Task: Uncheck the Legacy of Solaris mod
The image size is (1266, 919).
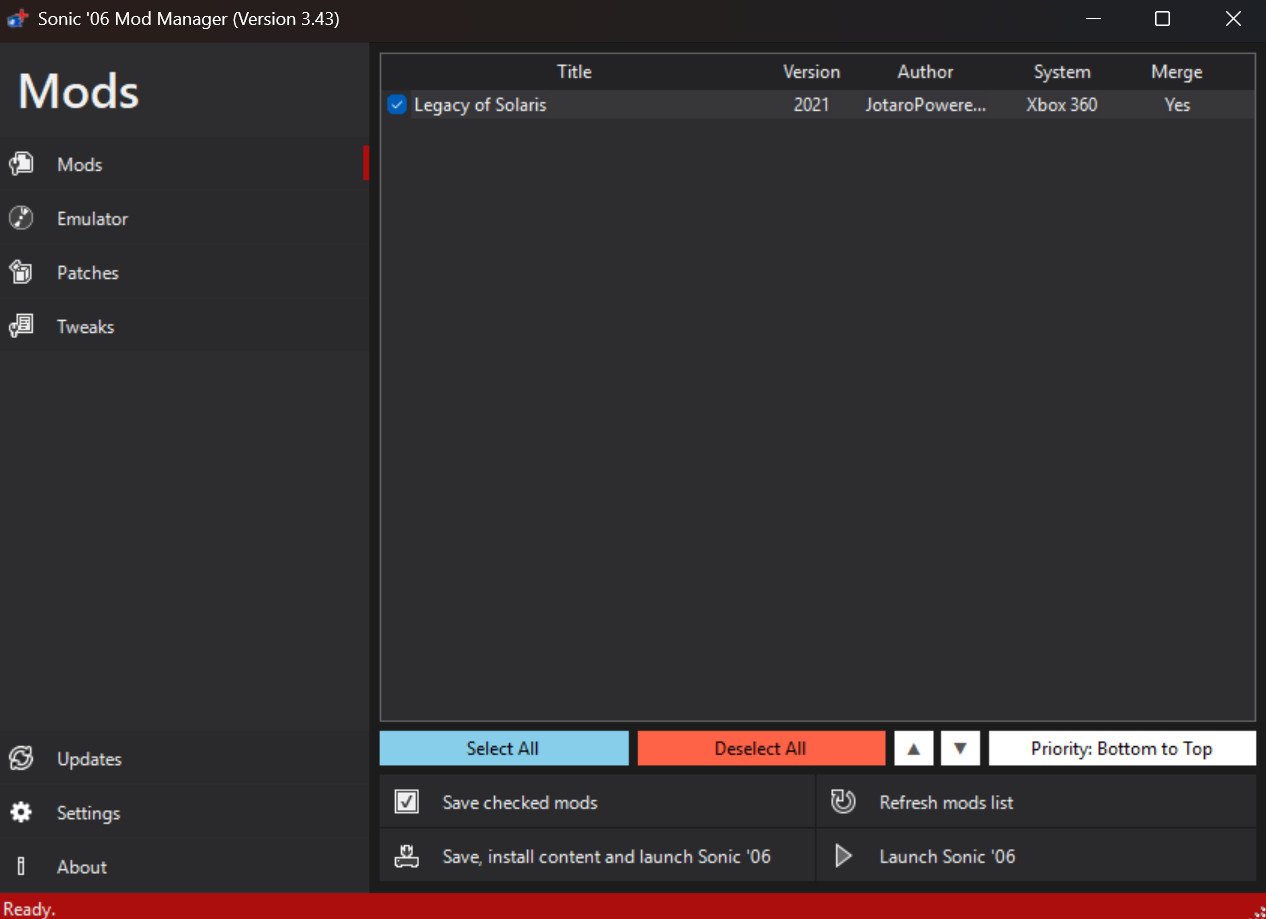Action: coord(397,104)
